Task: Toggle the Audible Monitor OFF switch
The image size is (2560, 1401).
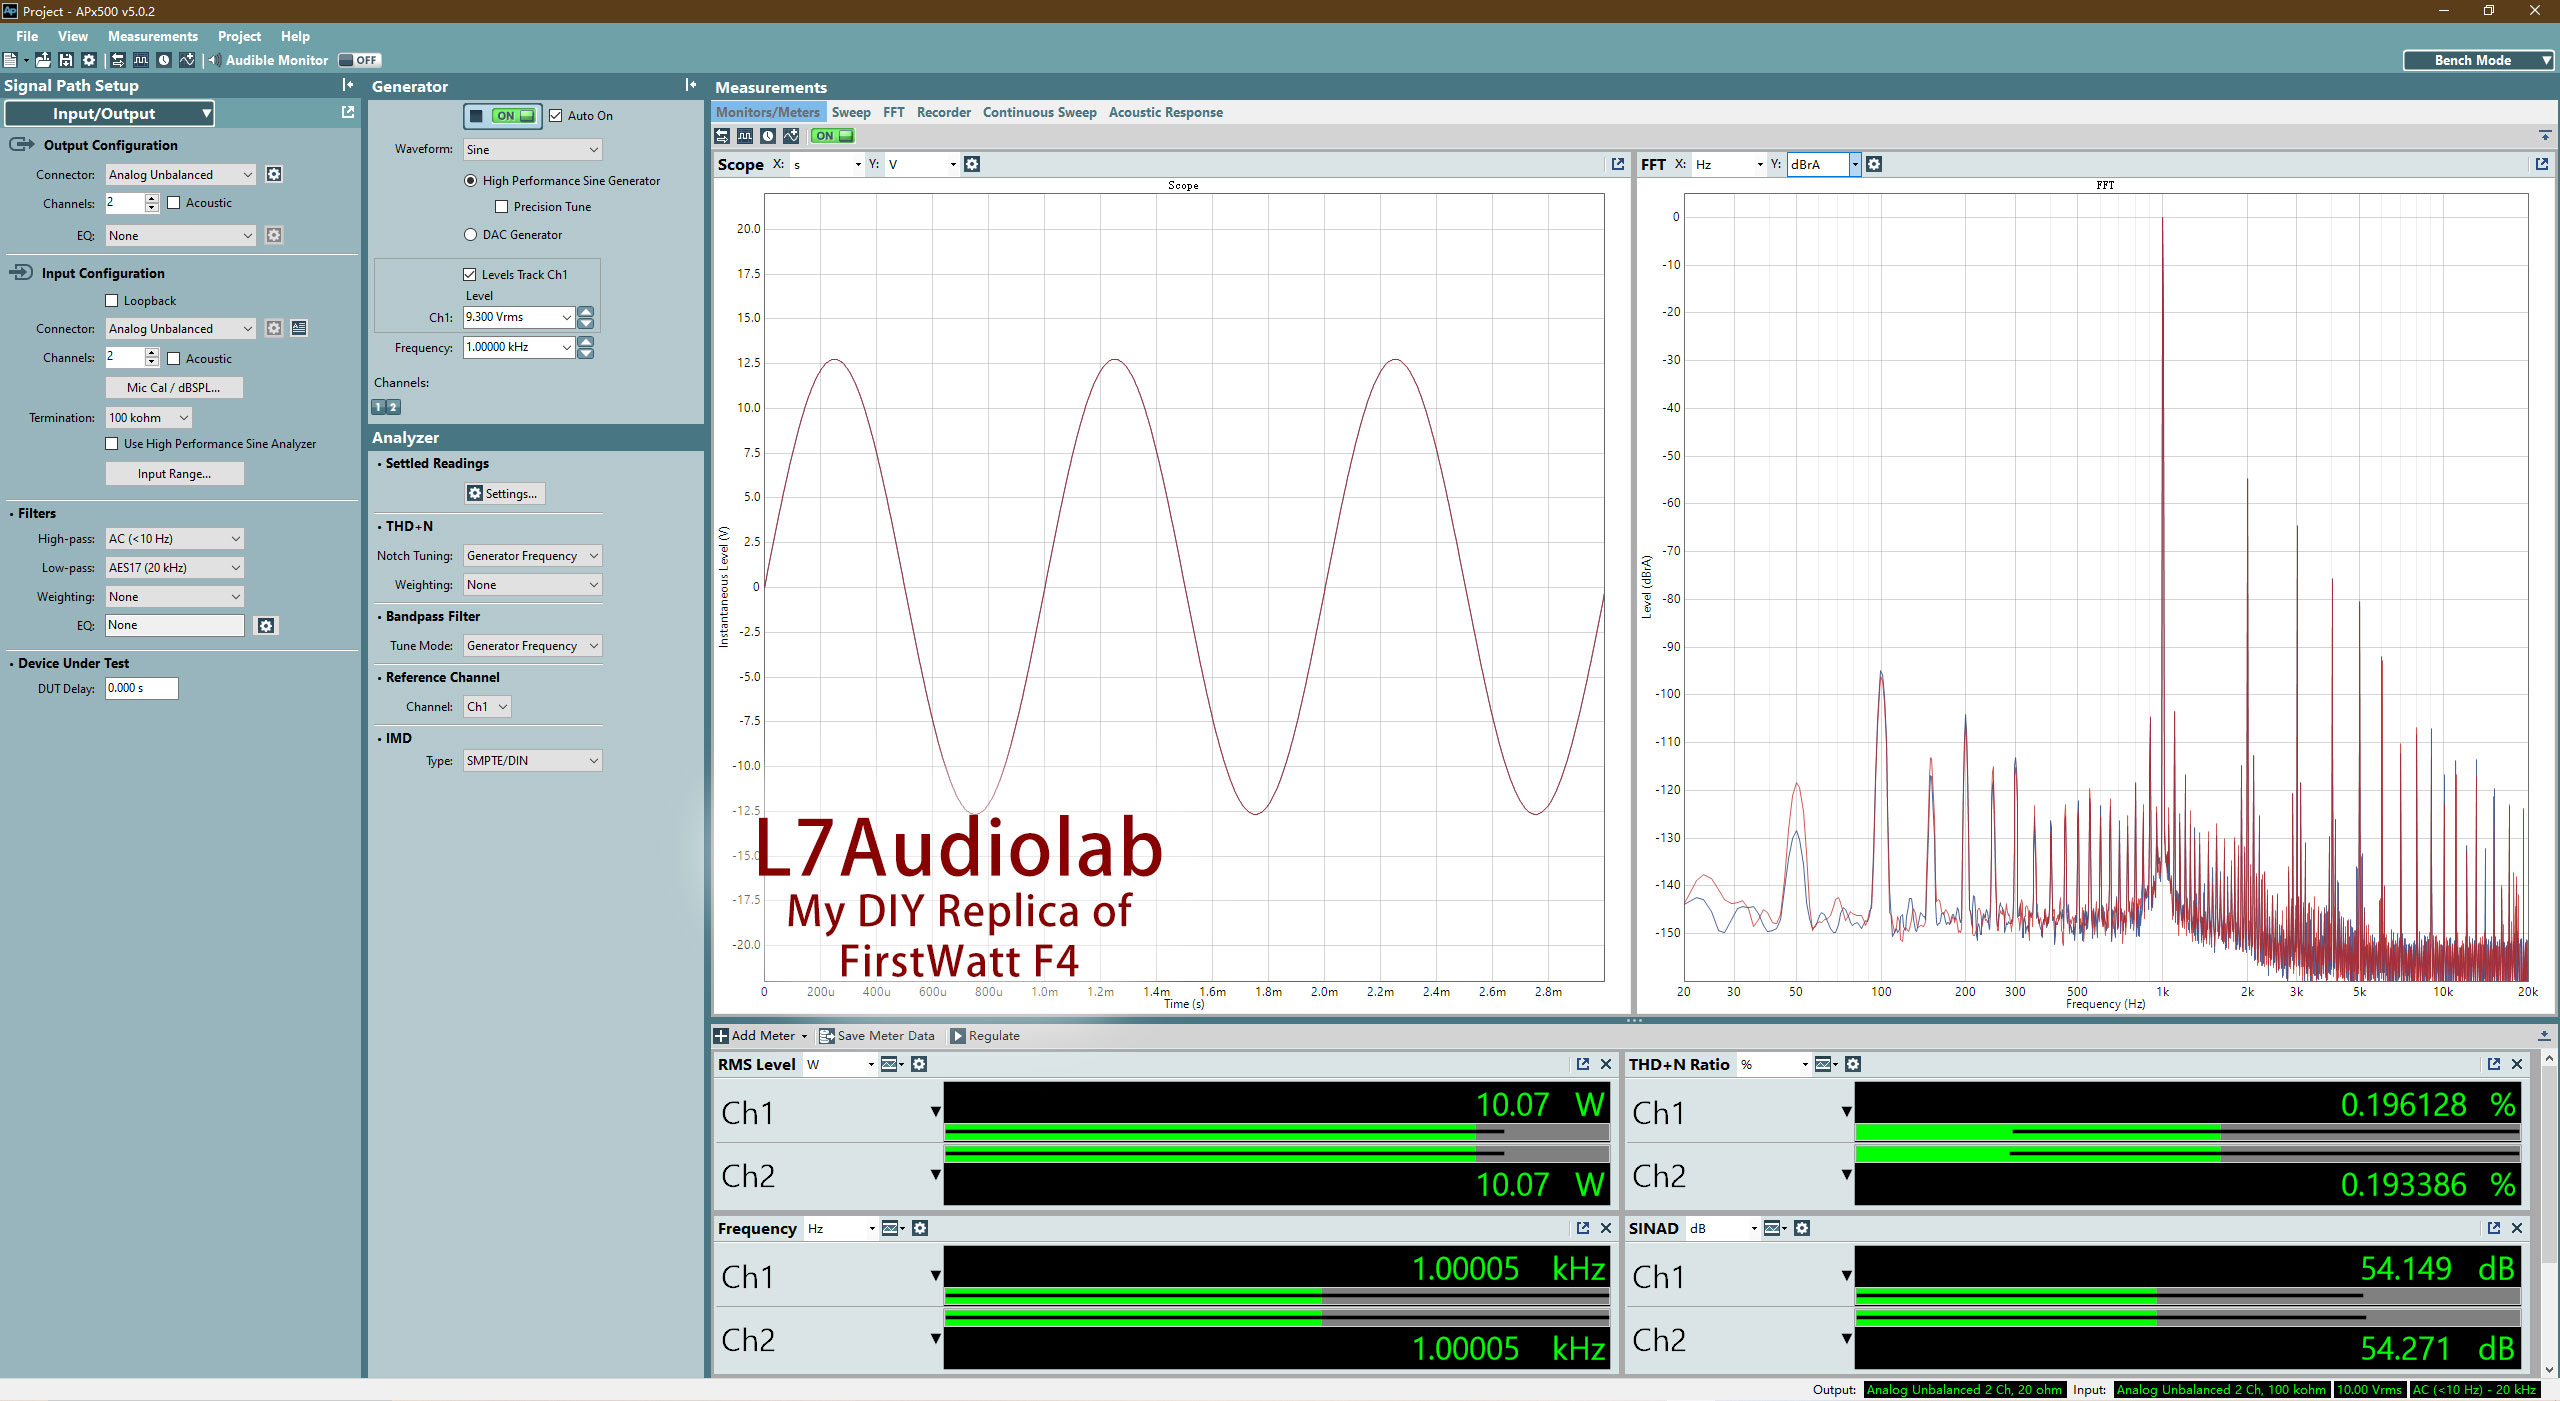Action: [x=359, y=60]
